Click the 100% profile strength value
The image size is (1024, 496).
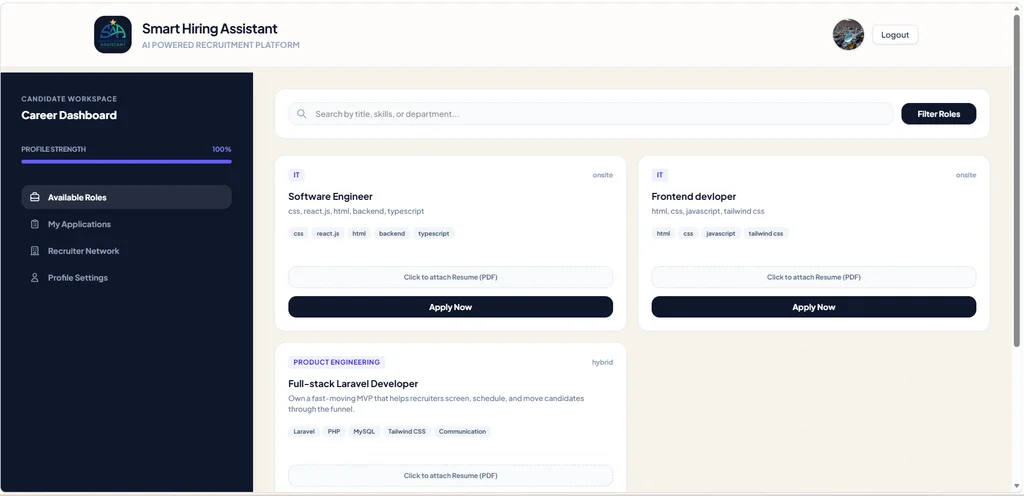pos(221,149)
